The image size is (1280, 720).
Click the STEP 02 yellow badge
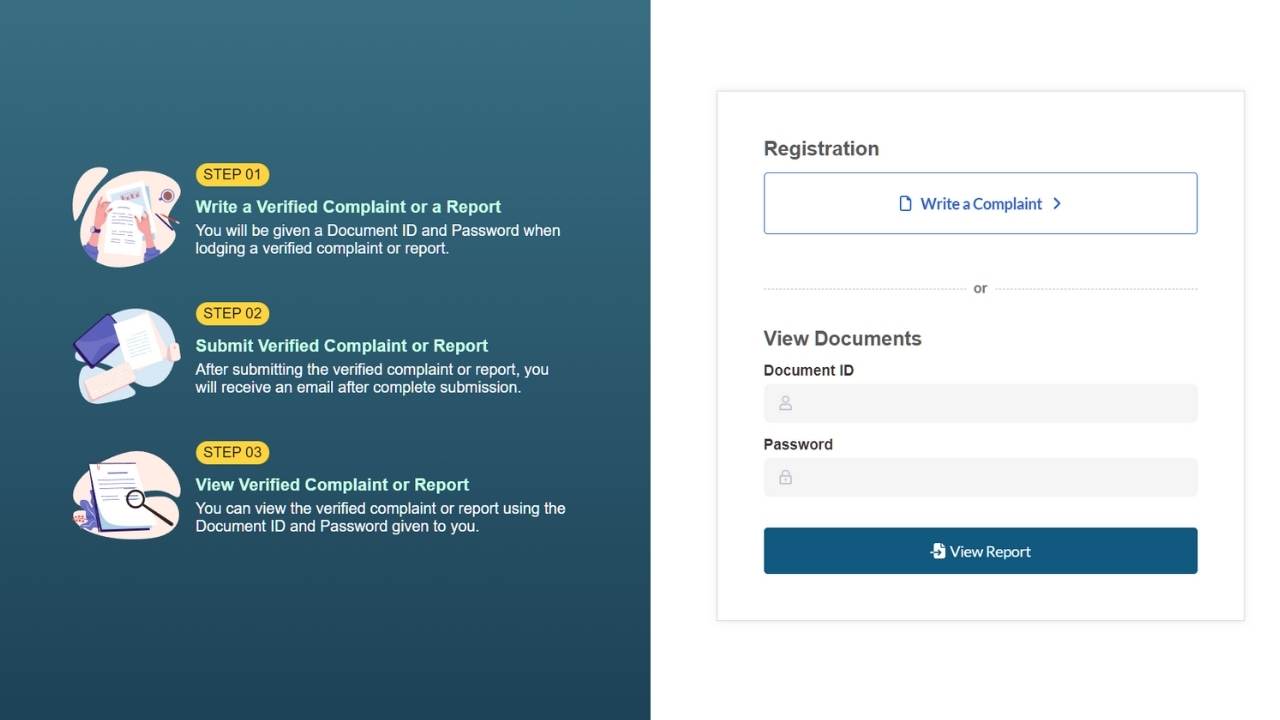232,314
